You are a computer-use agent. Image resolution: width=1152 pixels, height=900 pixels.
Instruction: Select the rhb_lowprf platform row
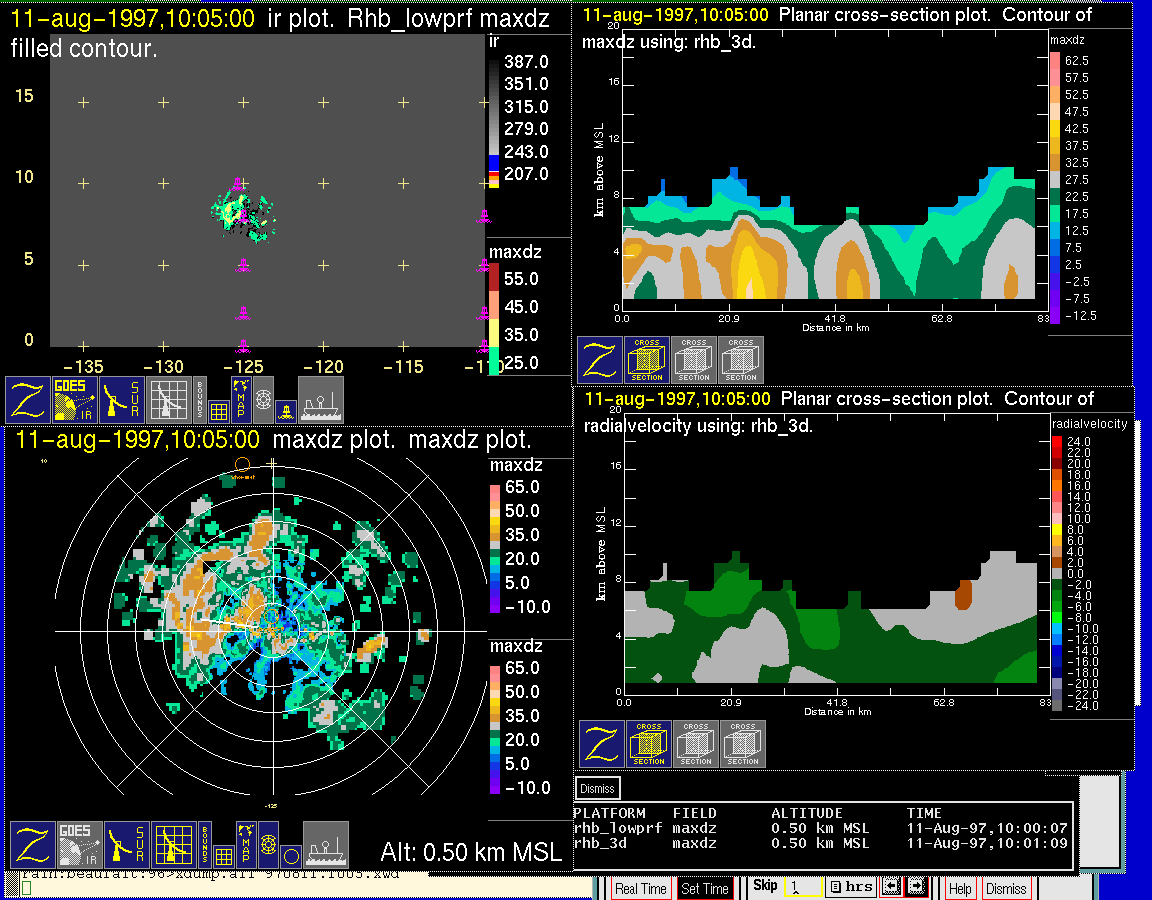click(820, 828)
